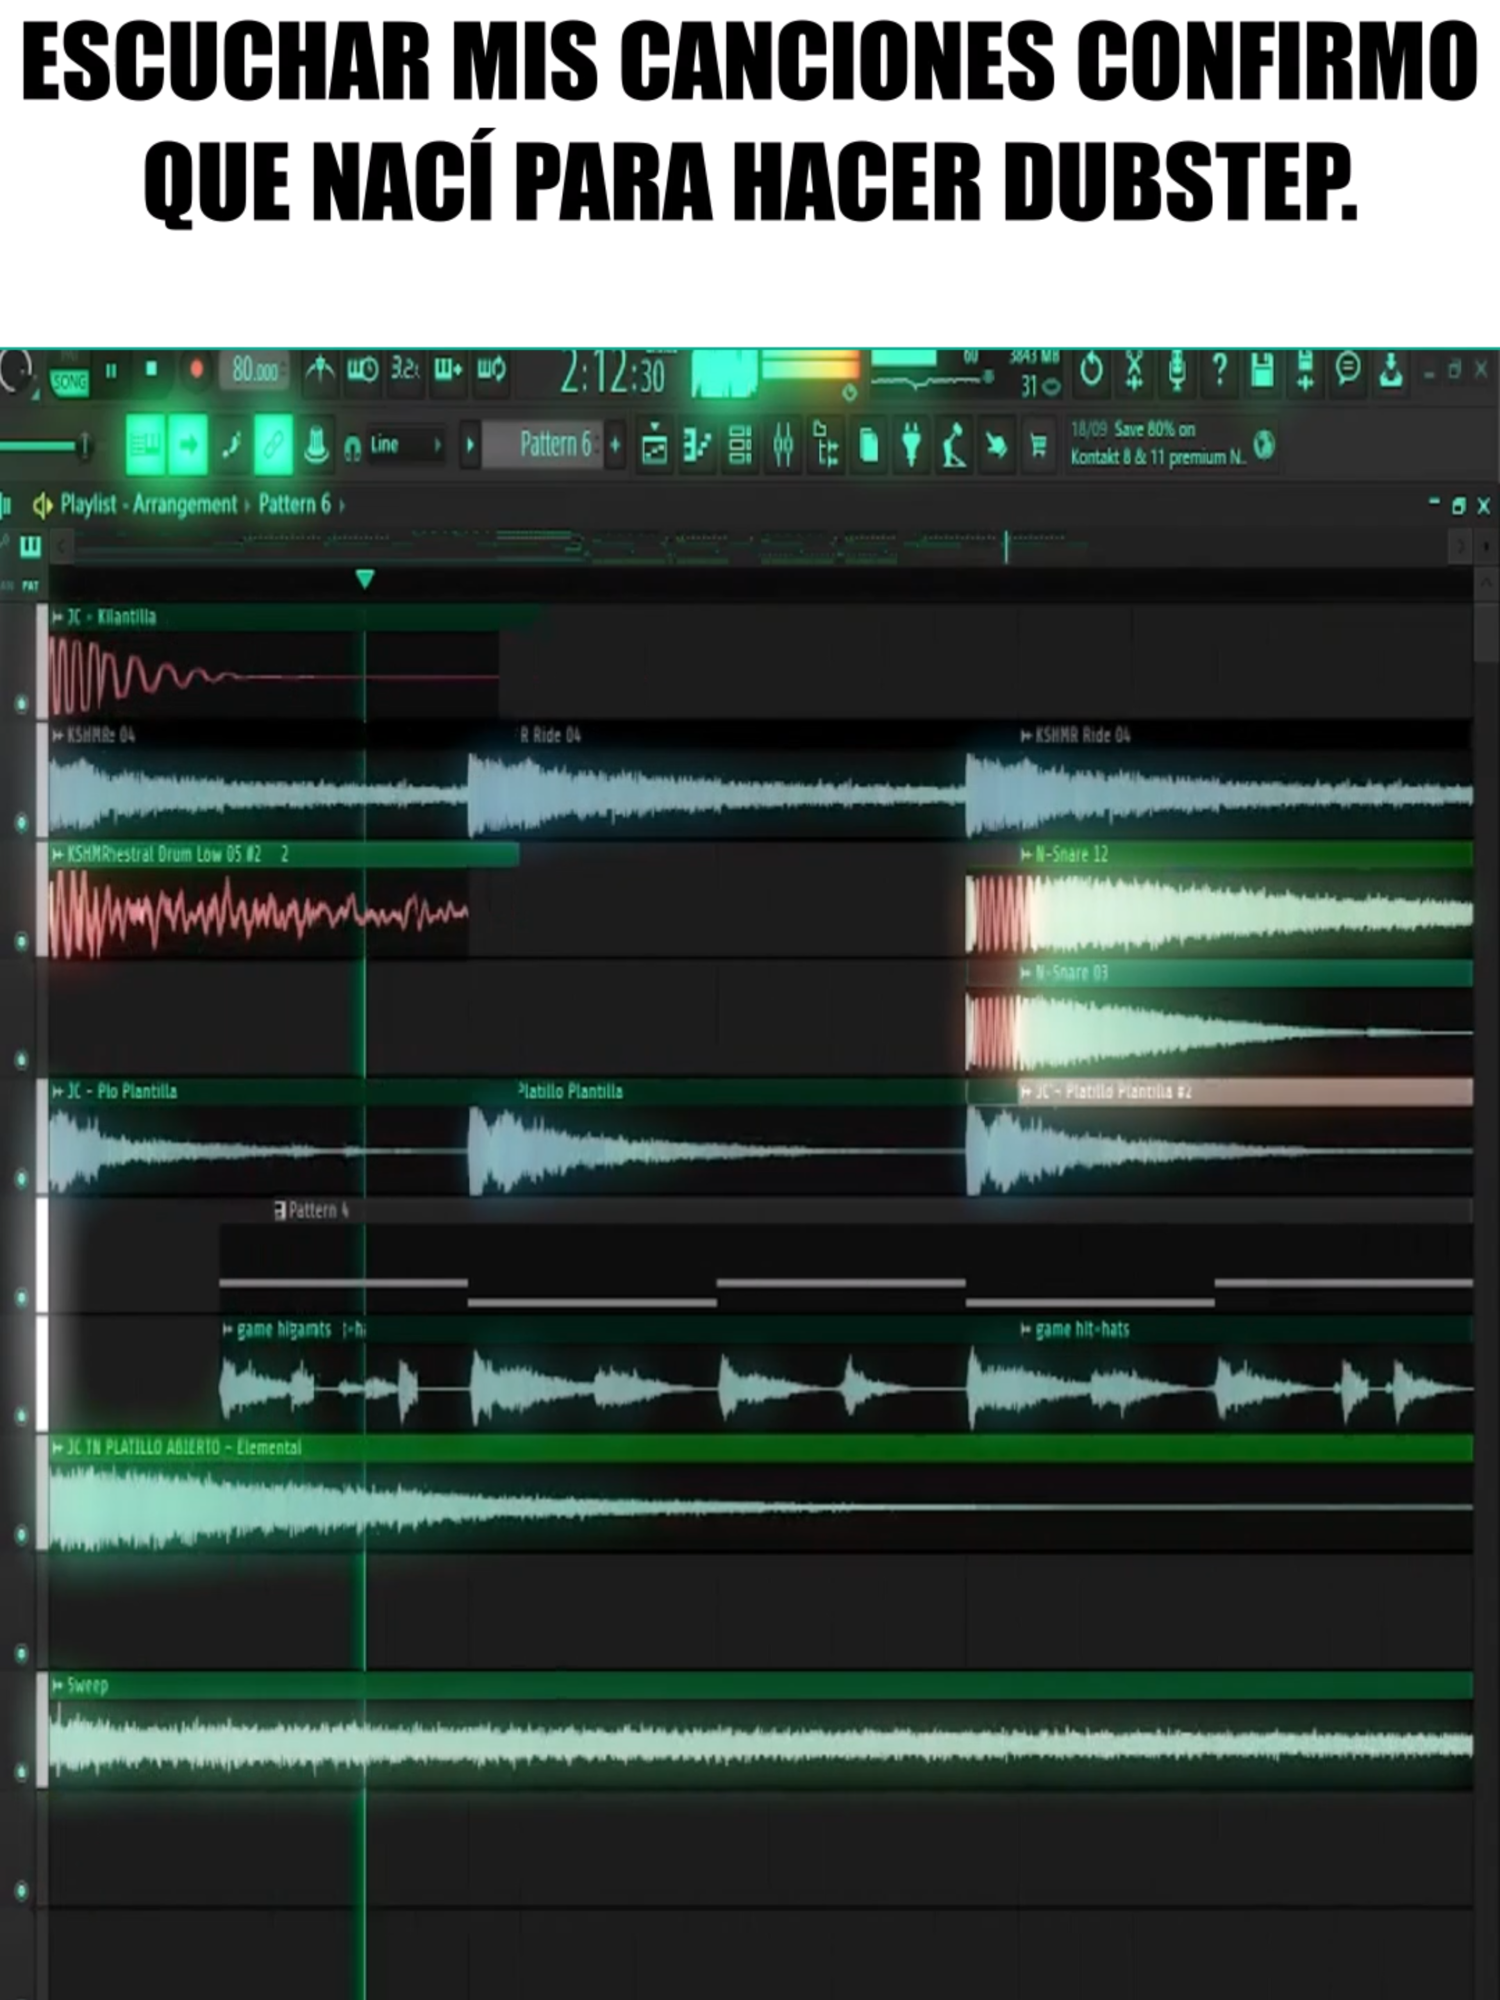The height and width of the screenshot is (2000, 1500).
Task: Click the news globe icon
Action: click(x=1264, y=444)
